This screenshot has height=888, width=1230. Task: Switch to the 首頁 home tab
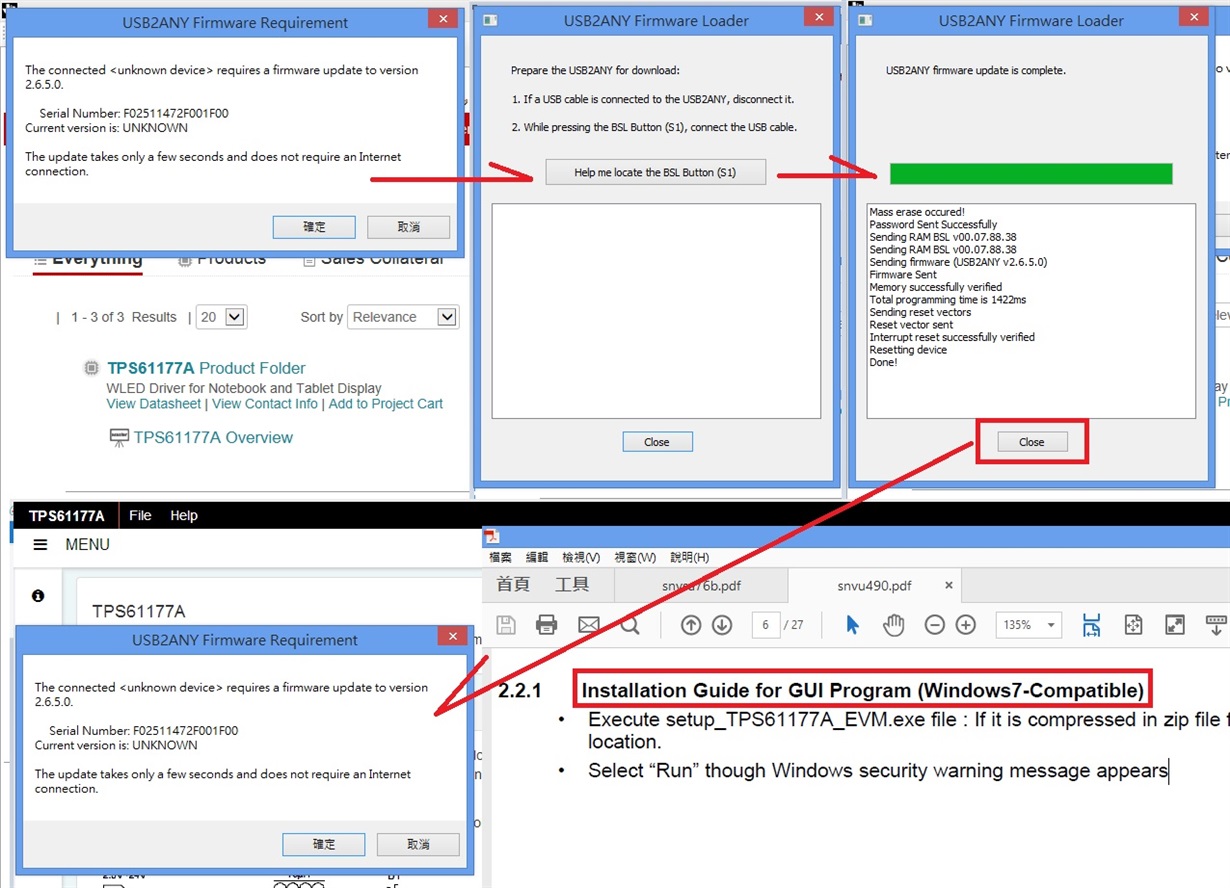513,585
